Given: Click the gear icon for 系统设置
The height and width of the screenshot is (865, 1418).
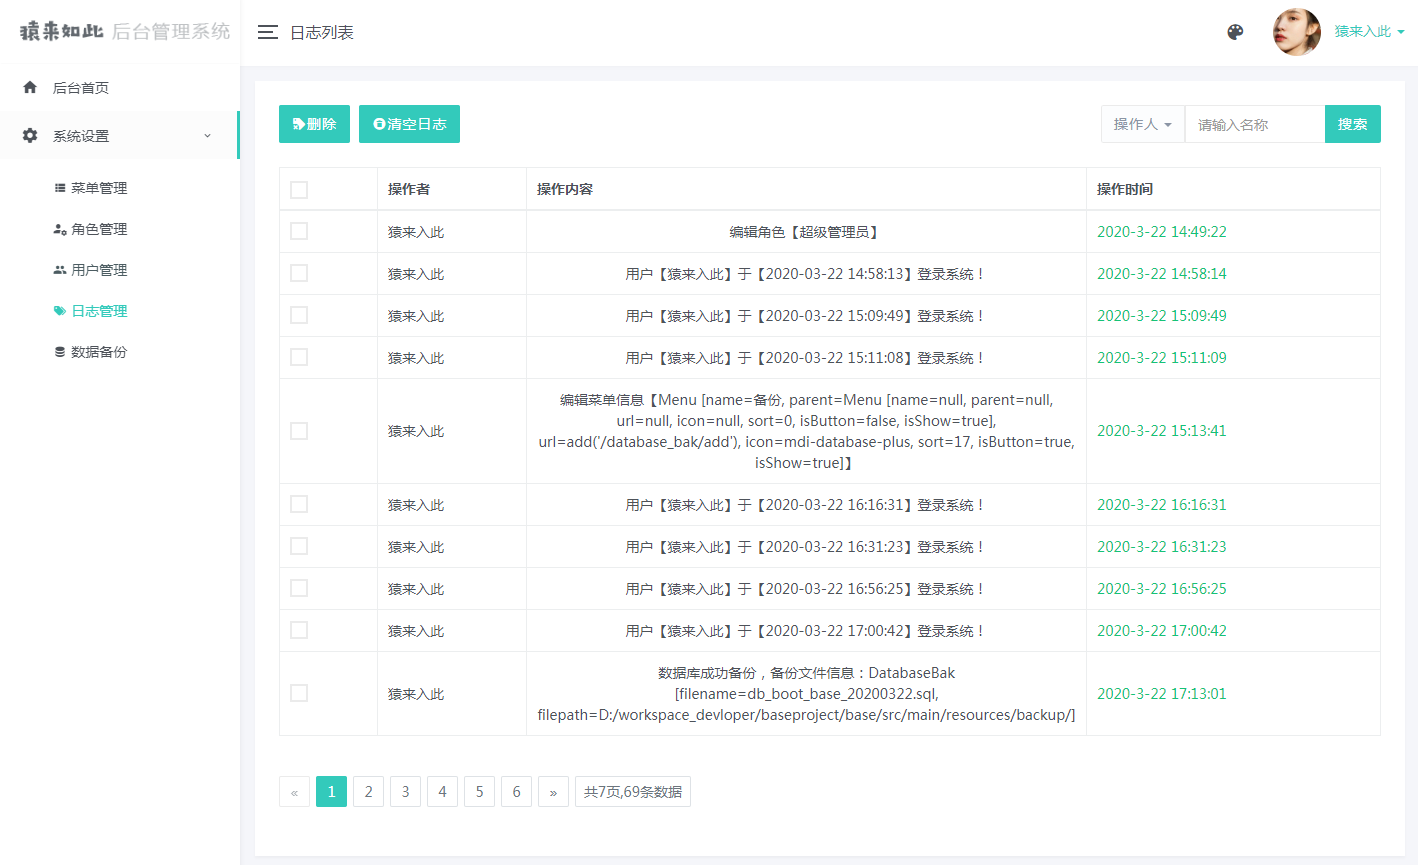Looking at the screenshot, I should 30,136.
